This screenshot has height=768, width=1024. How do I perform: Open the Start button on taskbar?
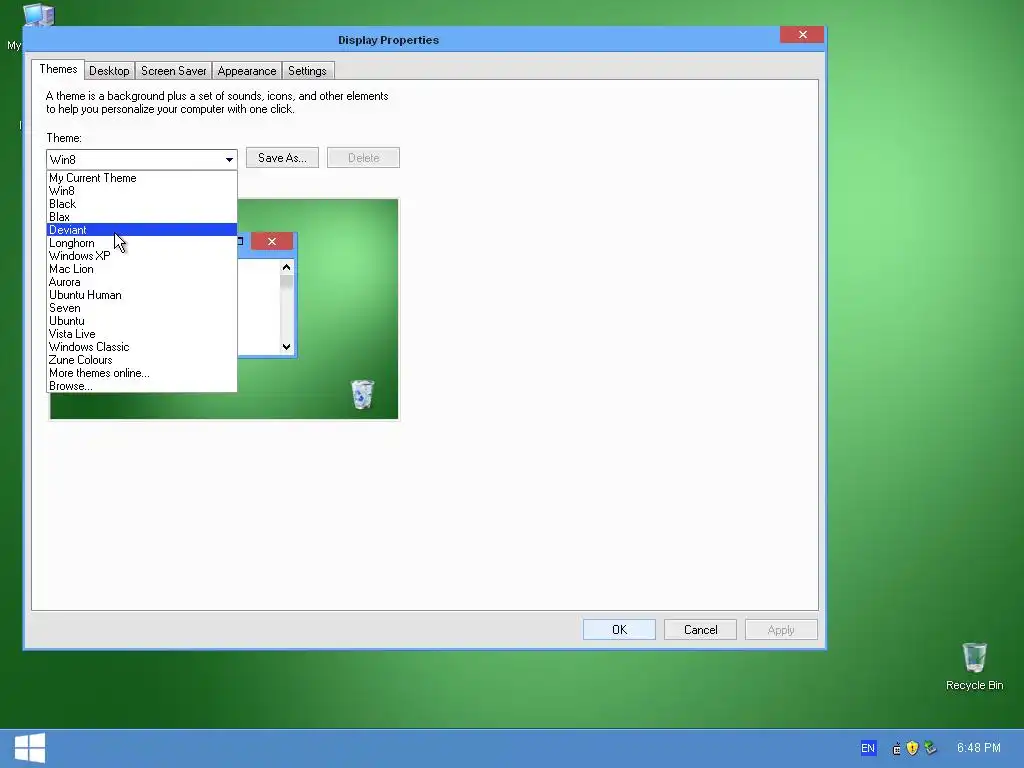coord(30,748)
